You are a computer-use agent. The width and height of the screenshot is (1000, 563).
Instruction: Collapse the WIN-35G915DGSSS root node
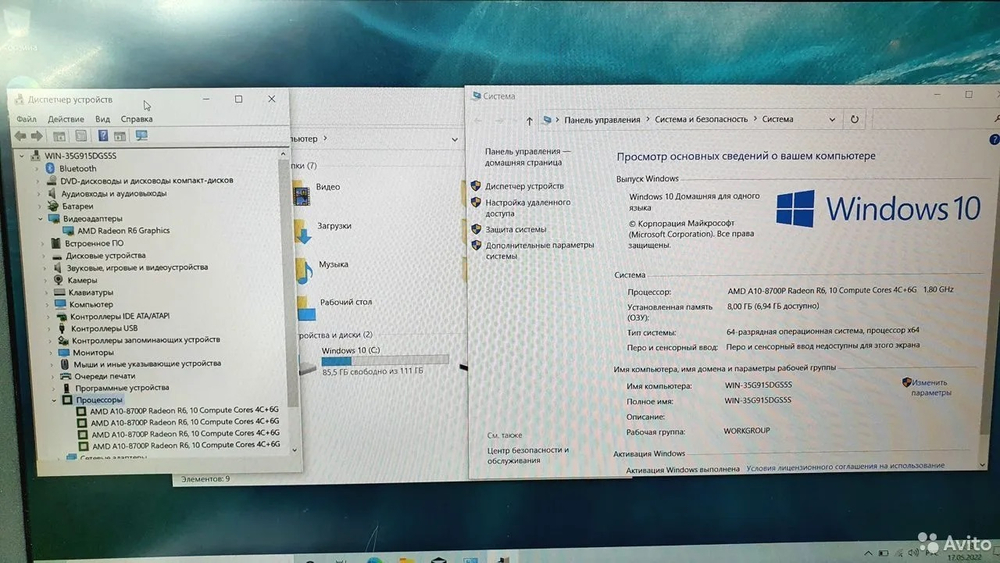pyautogui.click(x=22, y=156)
